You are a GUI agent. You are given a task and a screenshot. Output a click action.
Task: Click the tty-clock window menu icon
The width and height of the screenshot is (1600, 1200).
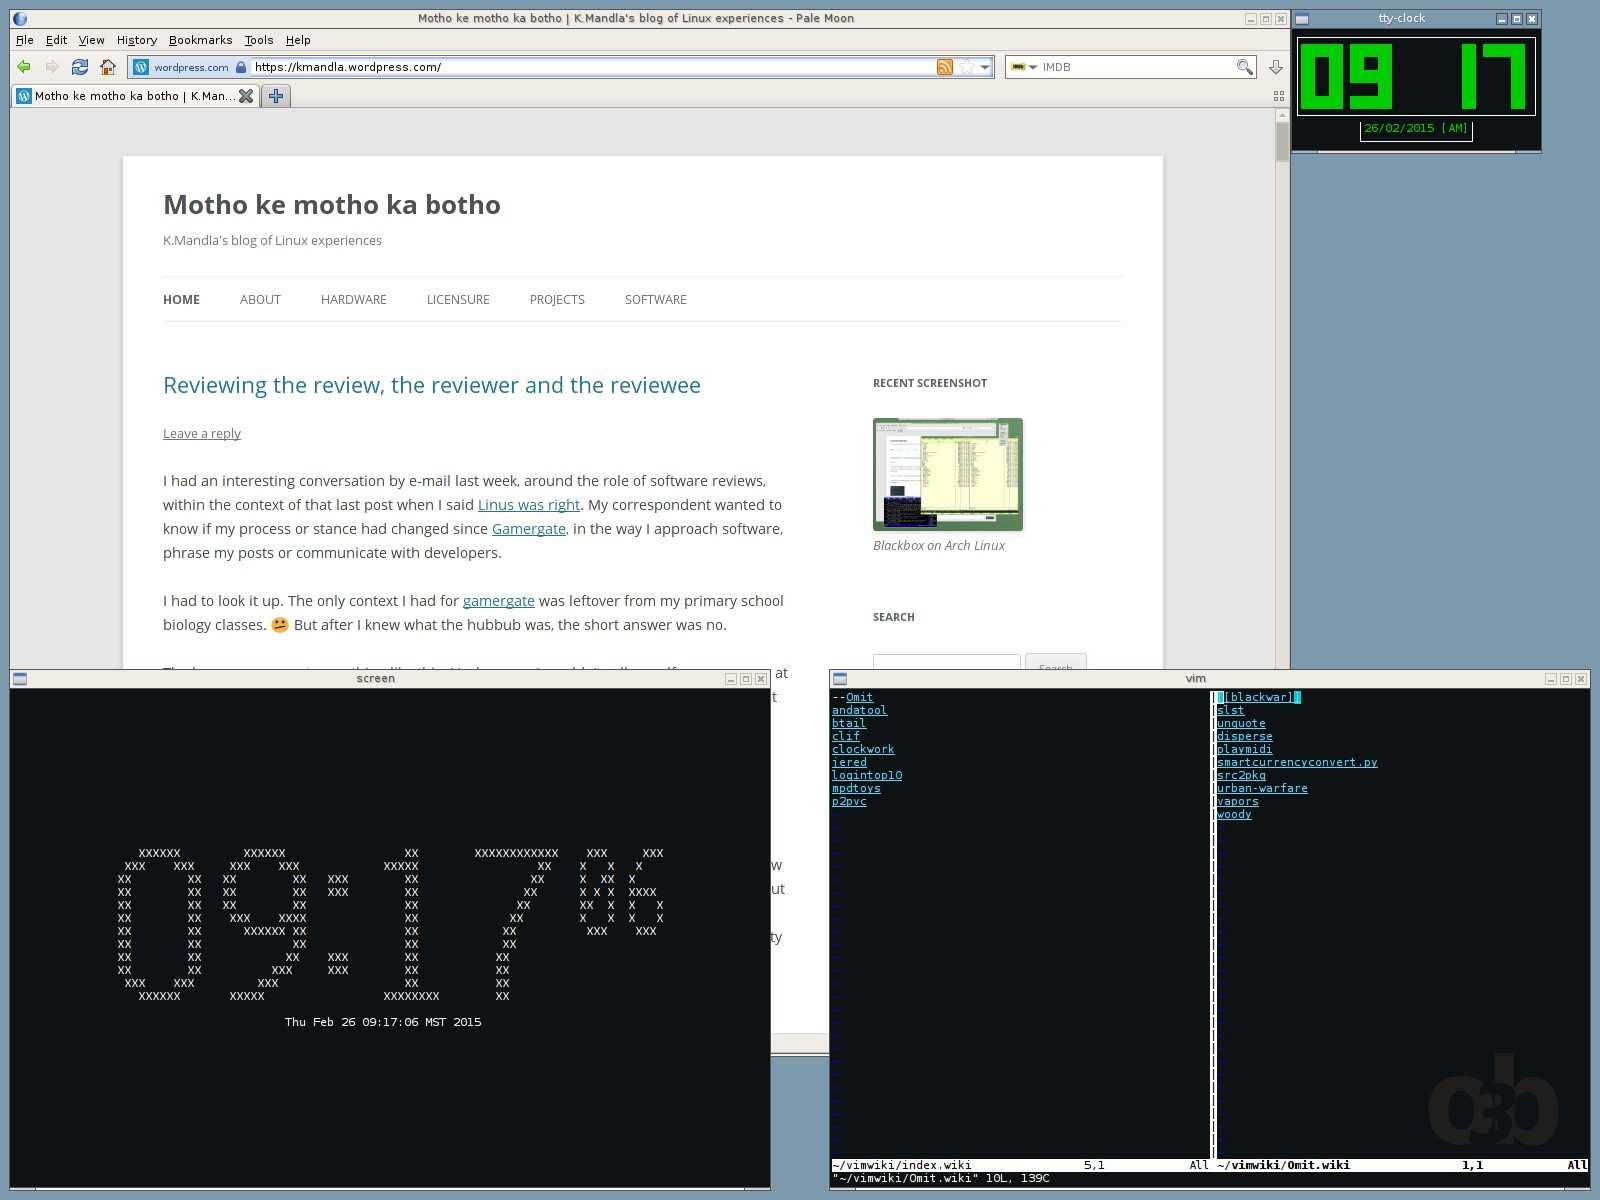coord(1302,18)
